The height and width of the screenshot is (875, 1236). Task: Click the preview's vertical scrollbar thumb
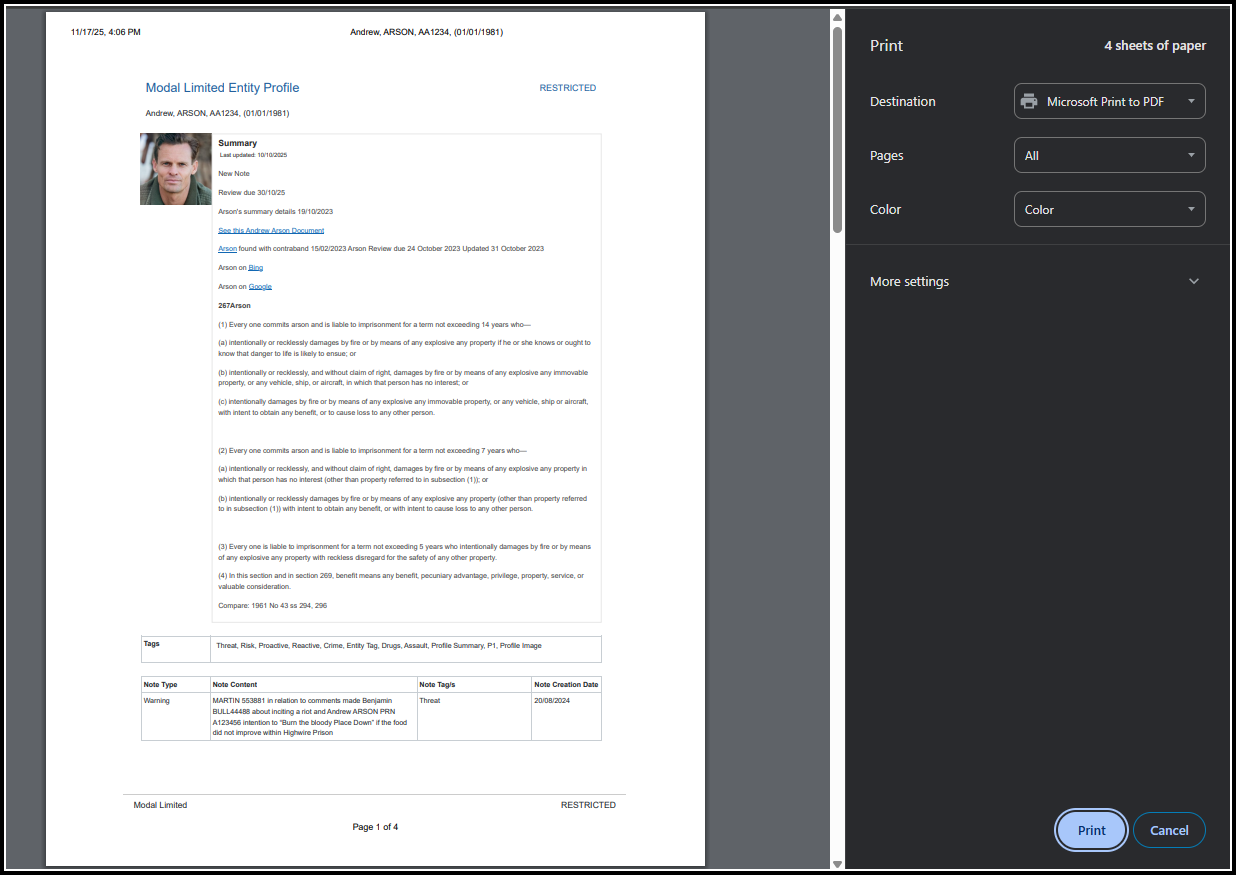[x=838, y=130]
